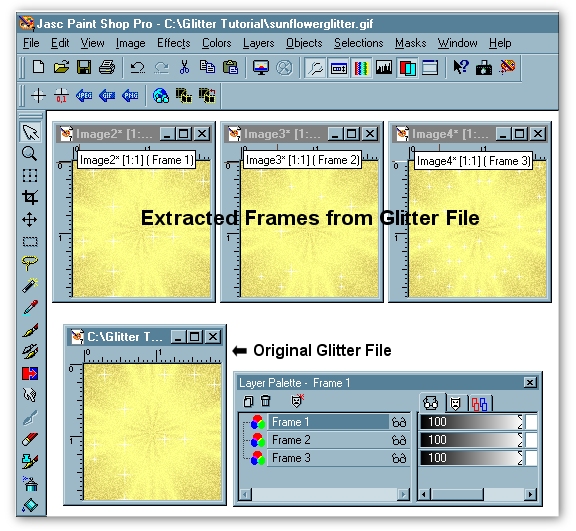Select the Zoom magnifier tool
576x531 pixels.
(x=29, y=153)
